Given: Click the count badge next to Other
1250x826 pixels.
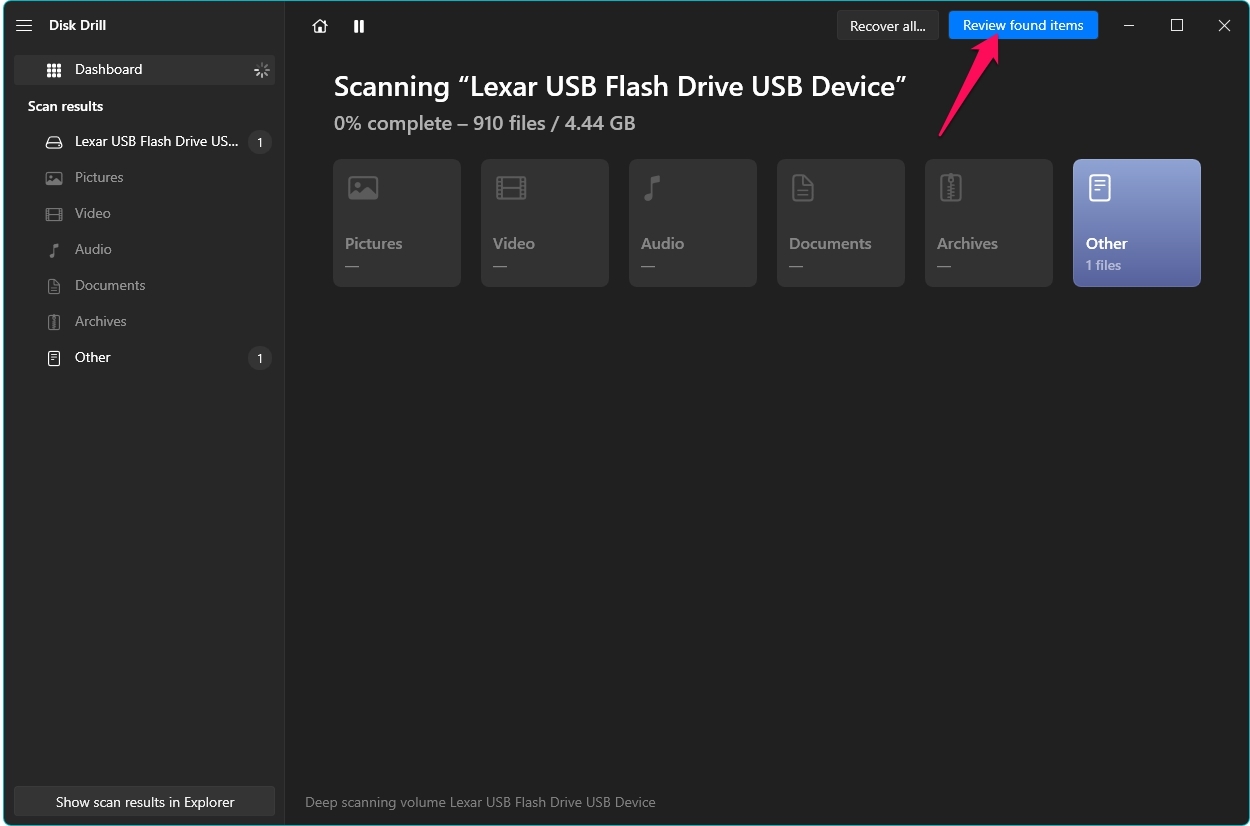Looking at the screenshot, I should [260, 358].
